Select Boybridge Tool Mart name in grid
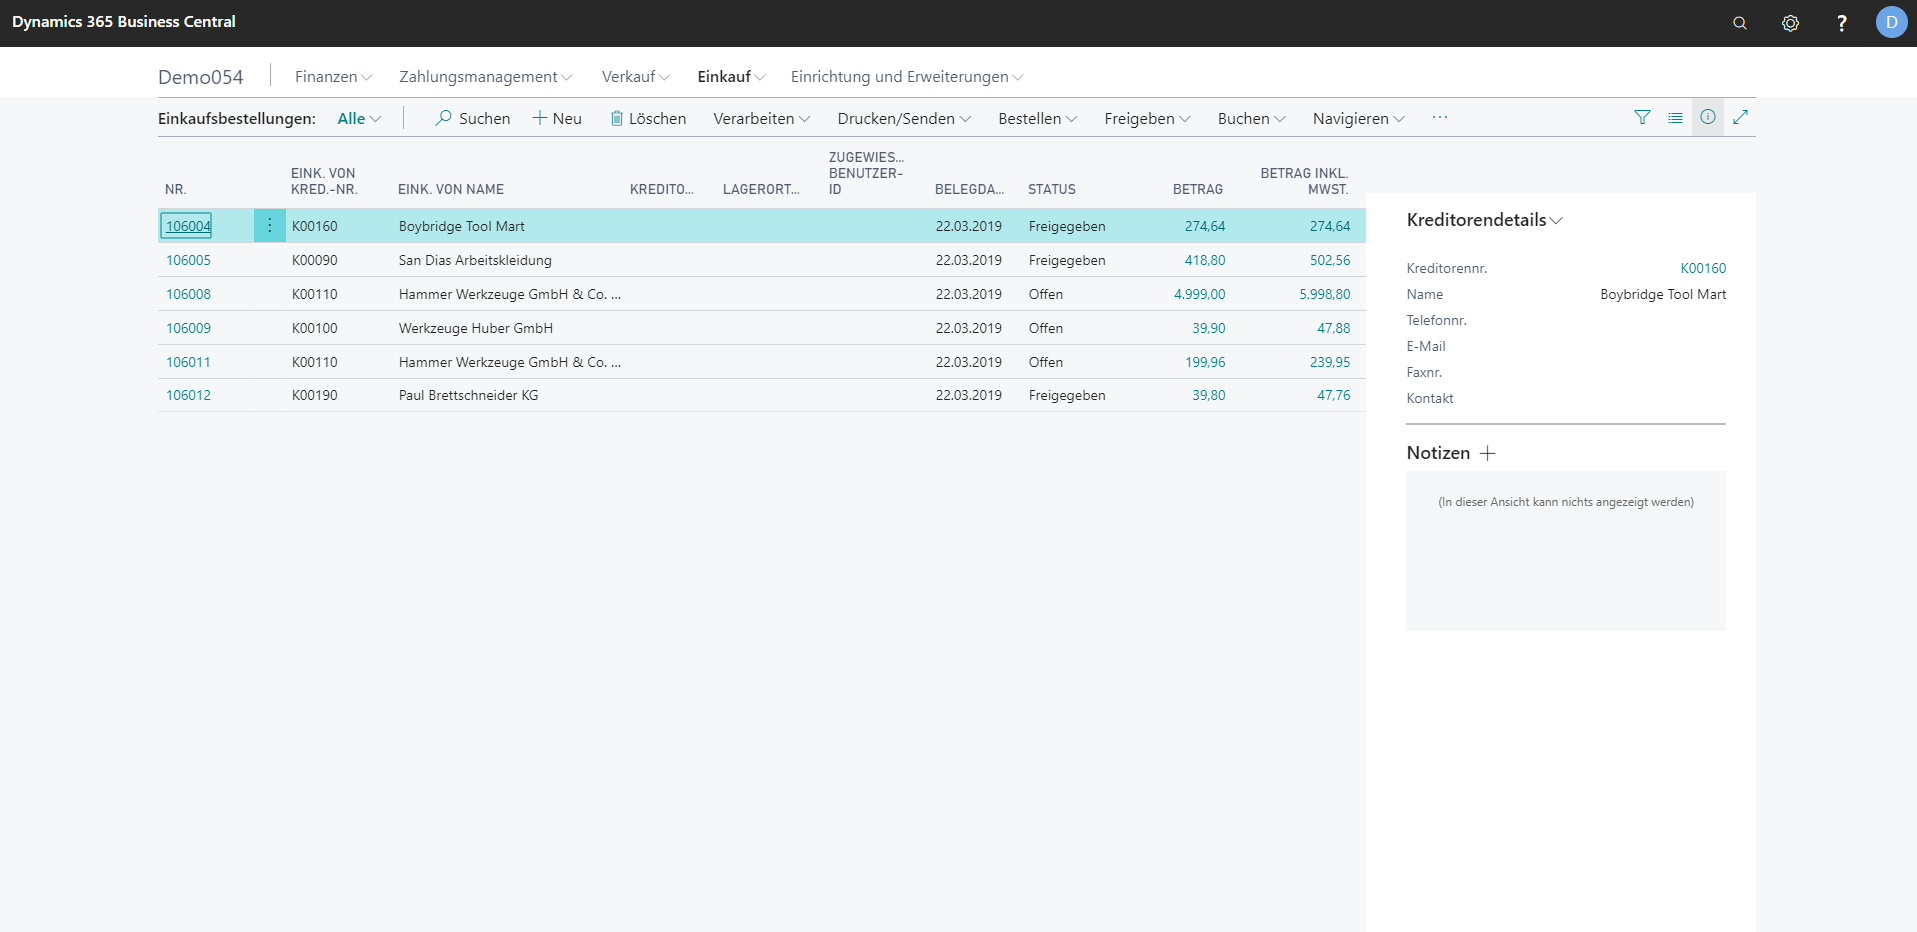 (462, 226)
